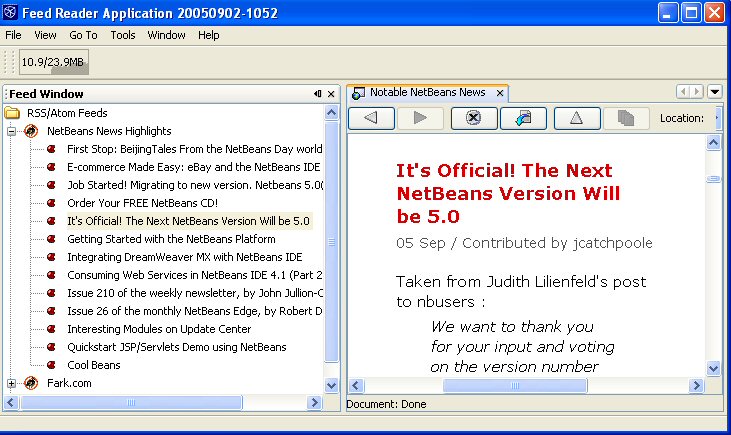Image resolution: width=731 pixels, height=435 pixels.
Task: Click the Feed Reader application title bar icon
Action: [10, 12]
